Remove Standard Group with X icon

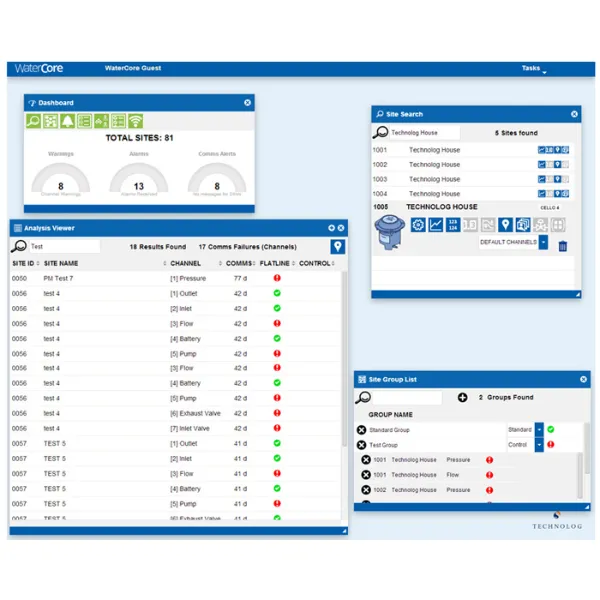(x=362, y=430)
